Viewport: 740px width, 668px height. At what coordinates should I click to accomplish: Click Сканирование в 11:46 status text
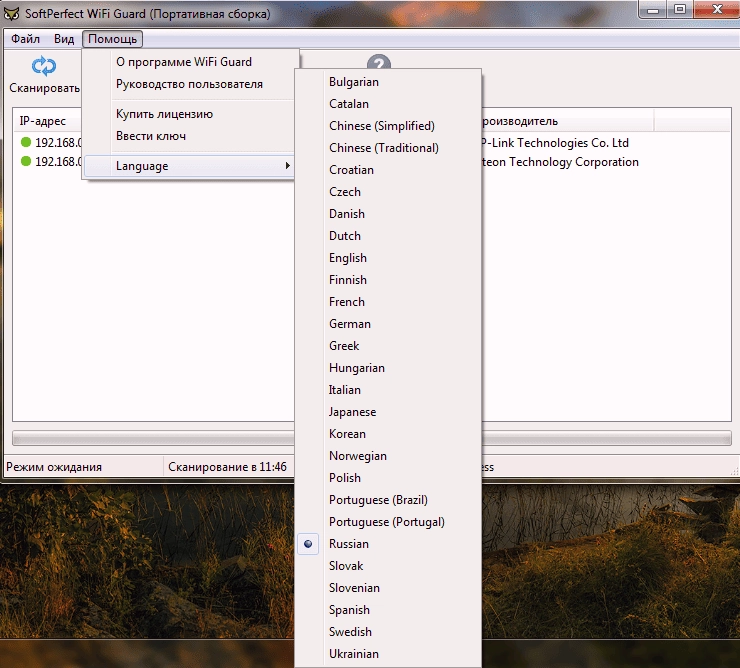pos(227,467)
